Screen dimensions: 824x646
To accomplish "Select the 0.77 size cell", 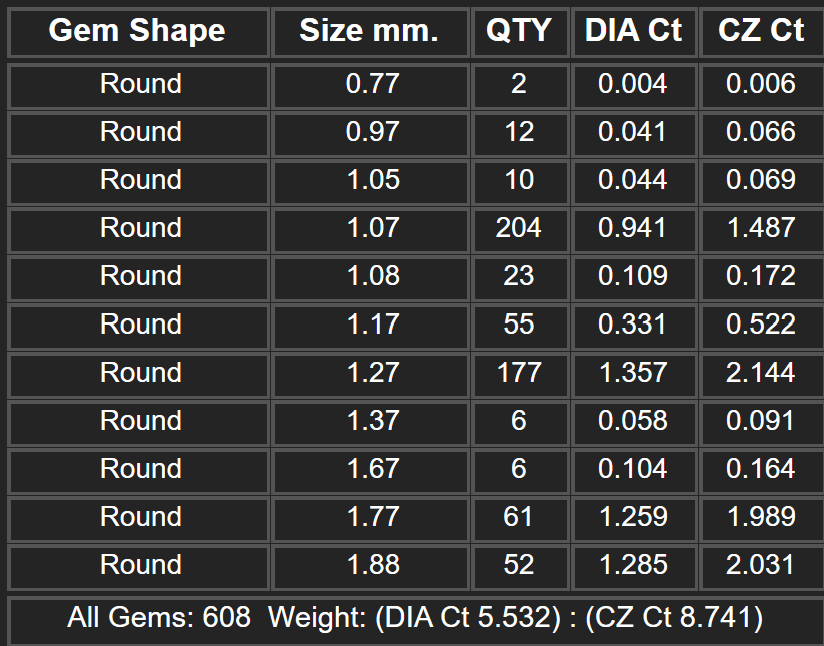I will pos(370,86).
